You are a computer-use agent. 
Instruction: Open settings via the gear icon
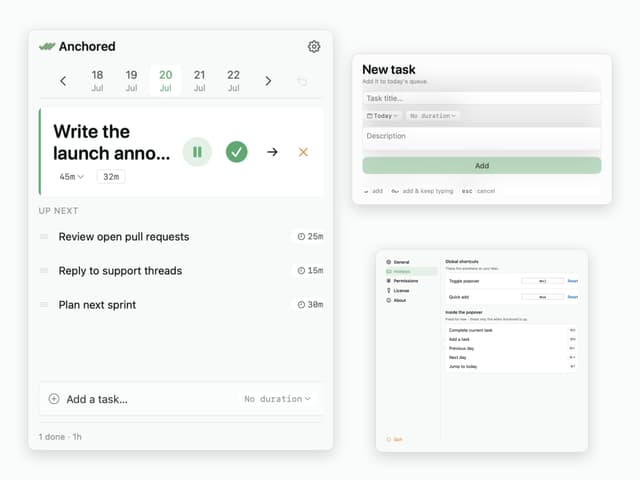coord(313,47)
